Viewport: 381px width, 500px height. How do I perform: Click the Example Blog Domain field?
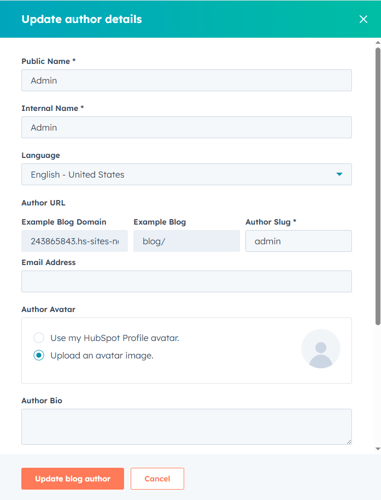click(x=74, y=241)
